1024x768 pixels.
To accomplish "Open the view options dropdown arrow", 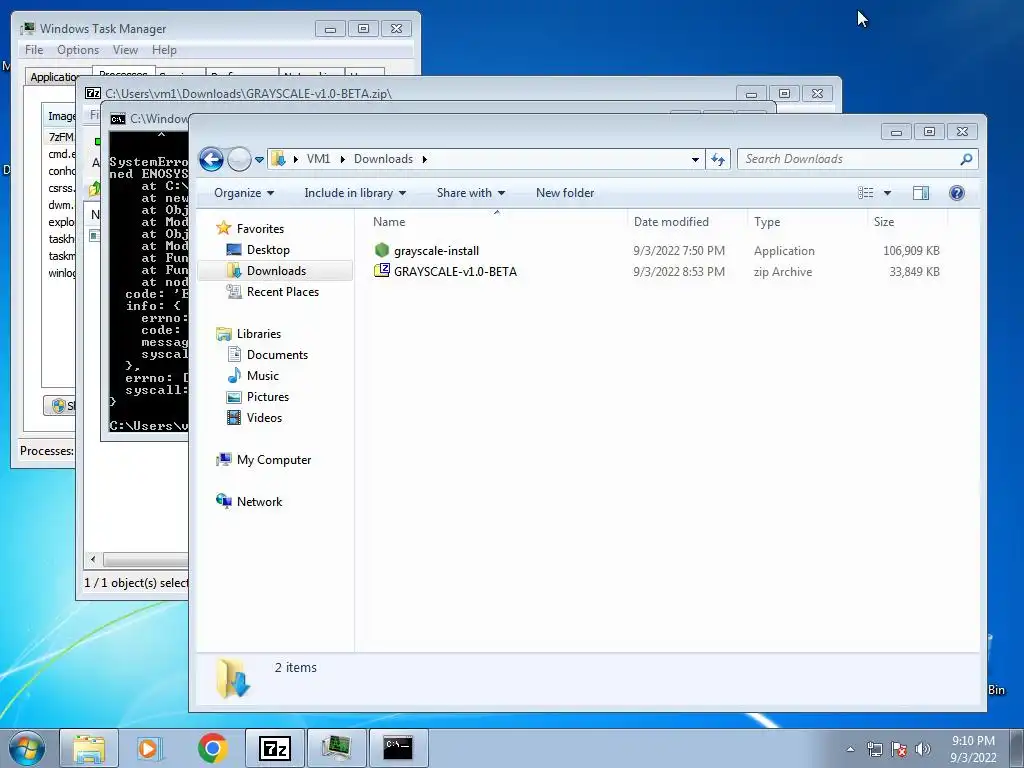I will coord(888,193).
